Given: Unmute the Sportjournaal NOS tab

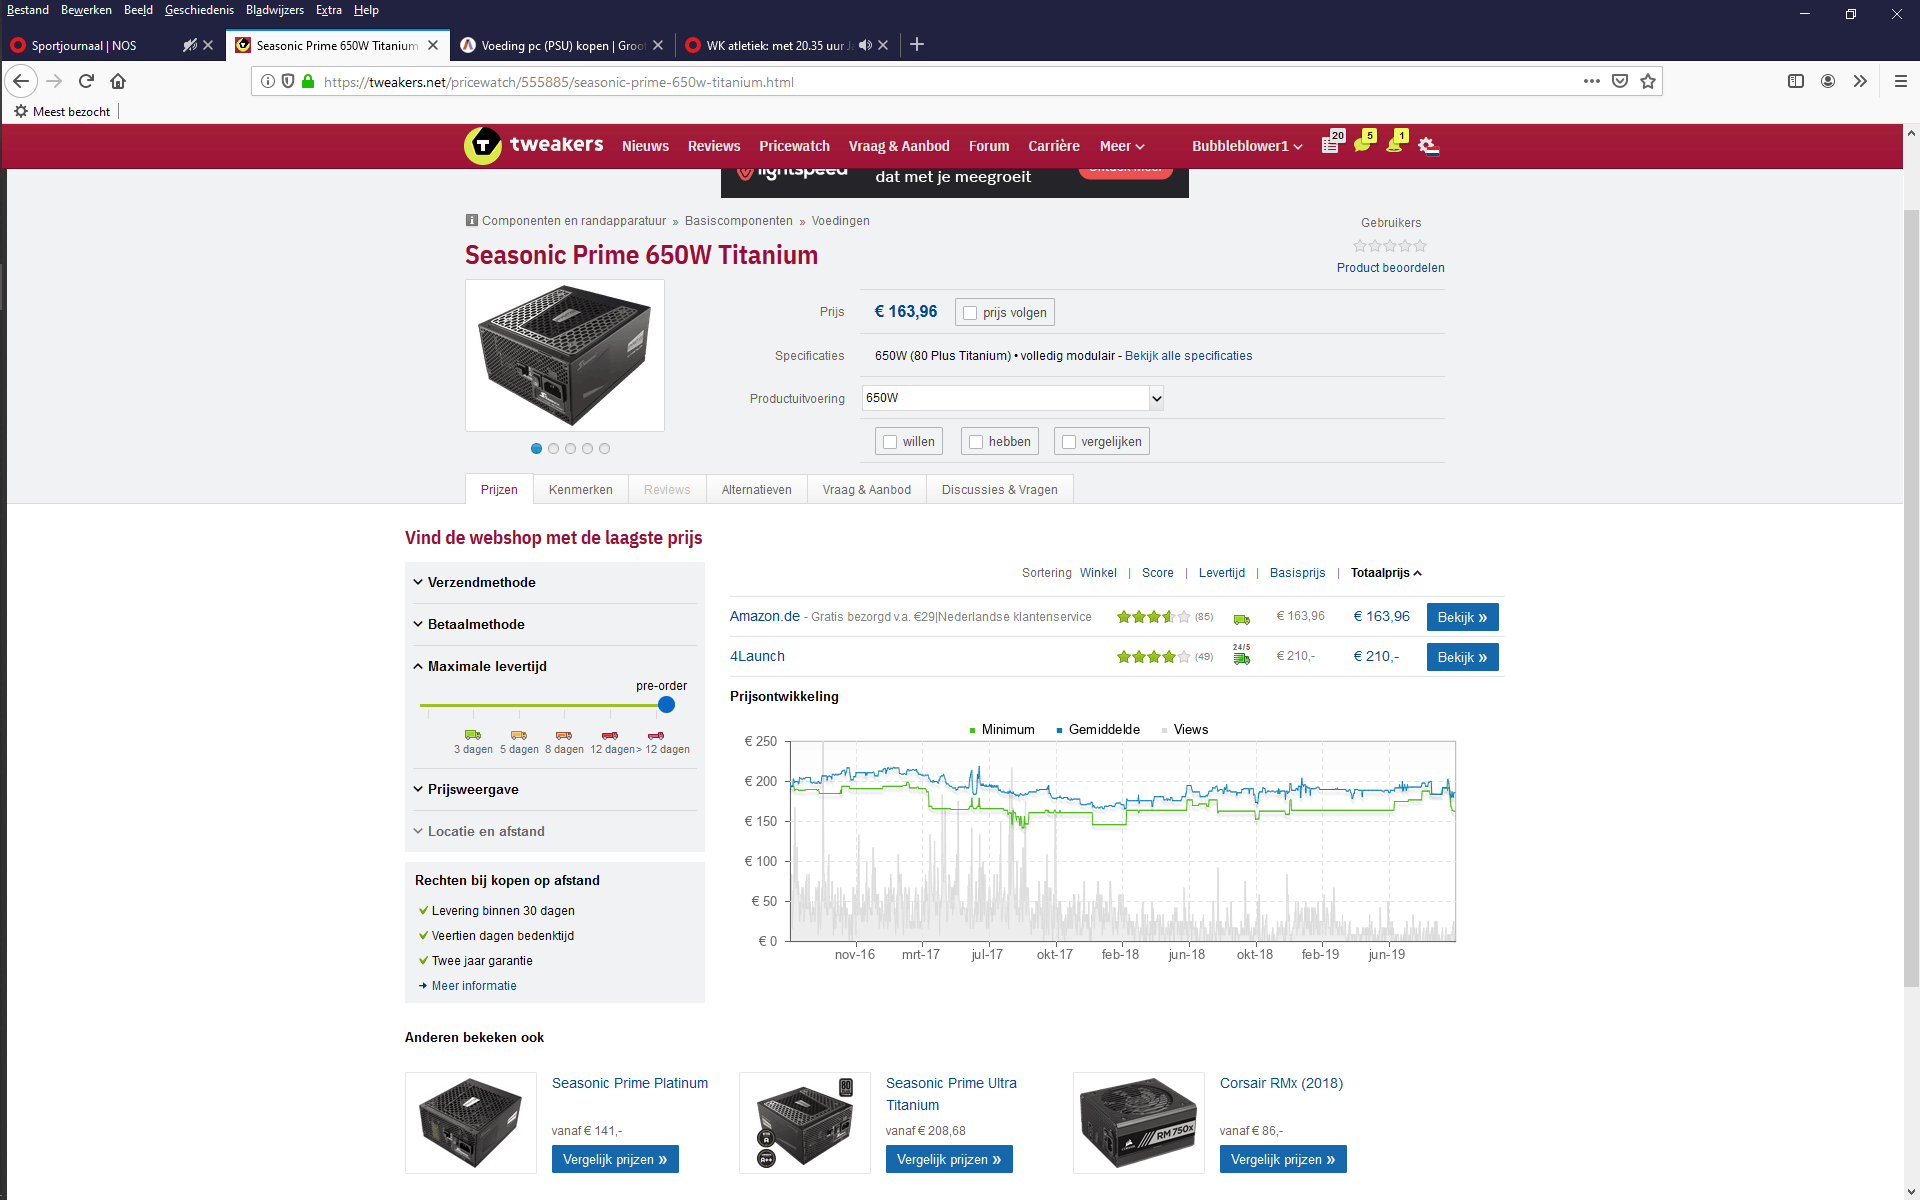Looking at the screenshot, I should (x=189, y=45).
